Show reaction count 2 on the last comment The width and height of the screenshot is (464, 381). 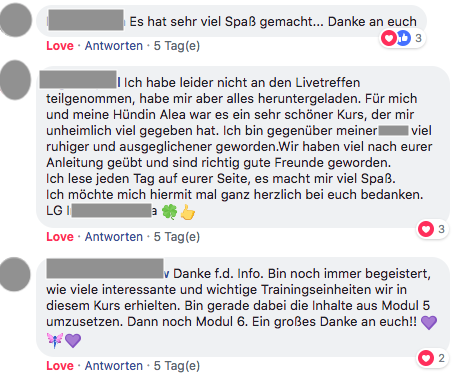tap(441, 358)
